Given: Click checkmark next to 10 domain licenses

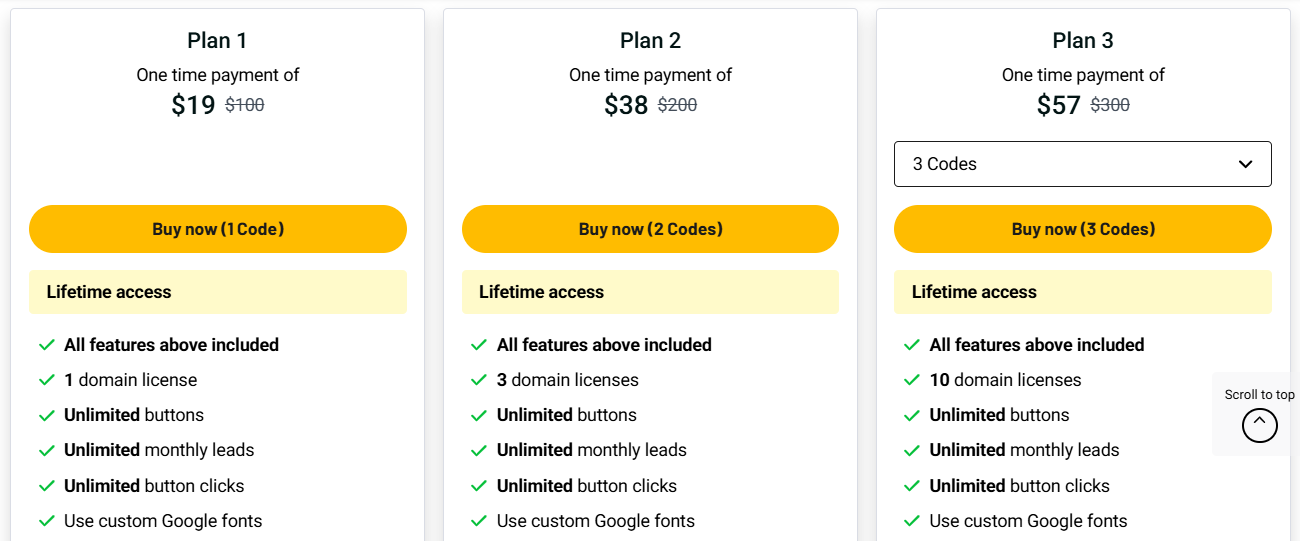Looking at the screenshot, I should point(912,380).
